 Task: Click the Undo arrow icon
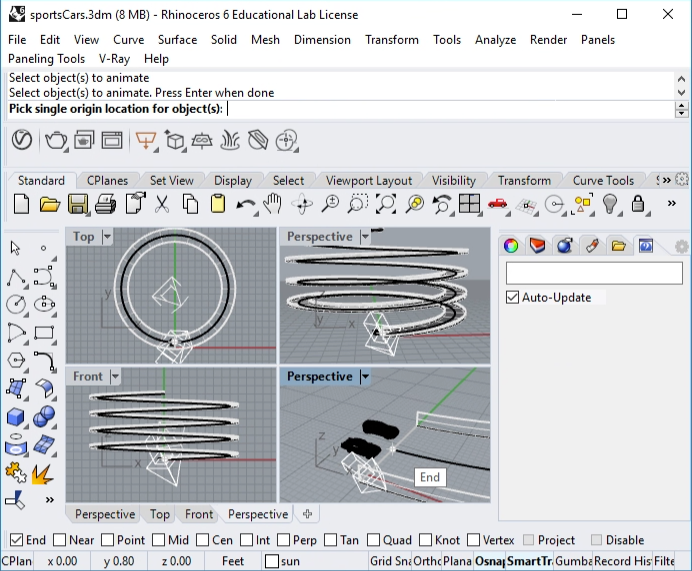(x=246, y=205)
